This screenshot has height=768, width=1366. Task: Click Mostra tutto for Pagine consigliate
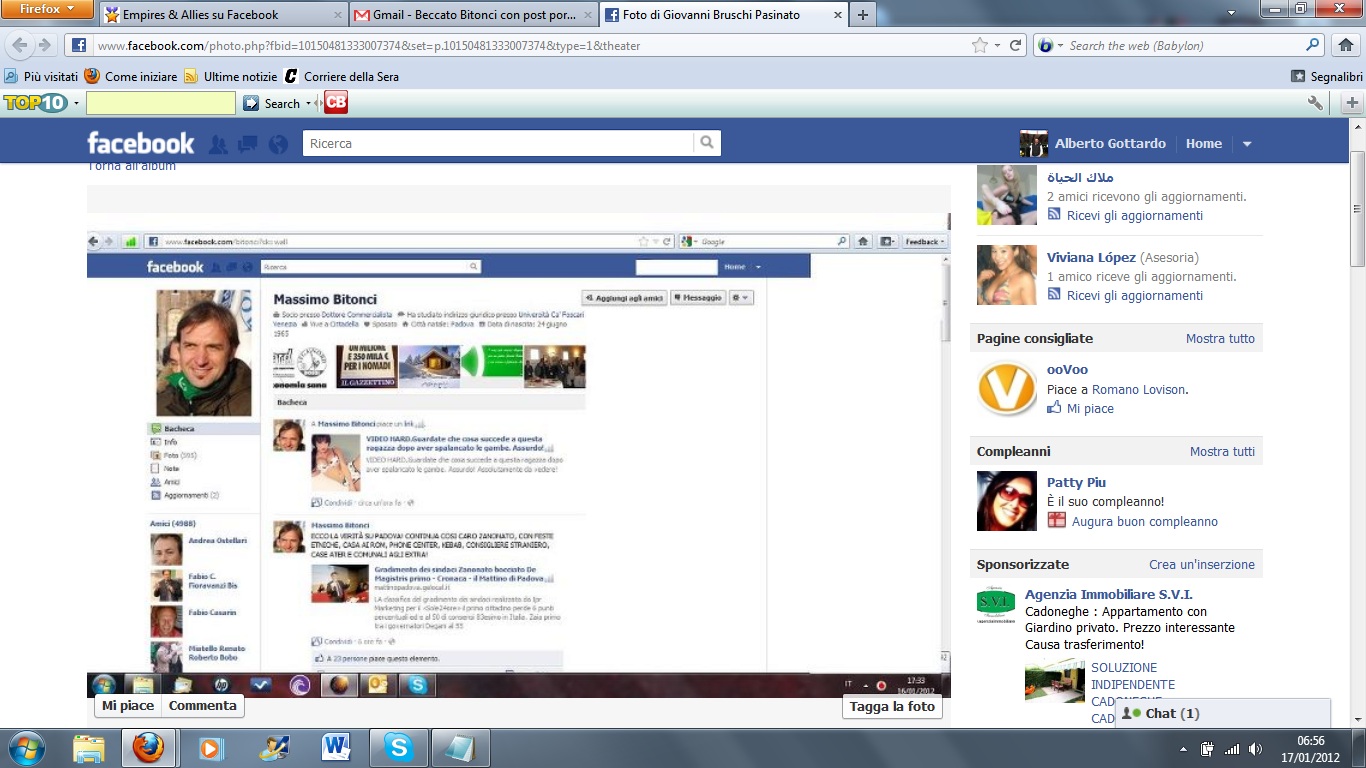coord(1220,339)
